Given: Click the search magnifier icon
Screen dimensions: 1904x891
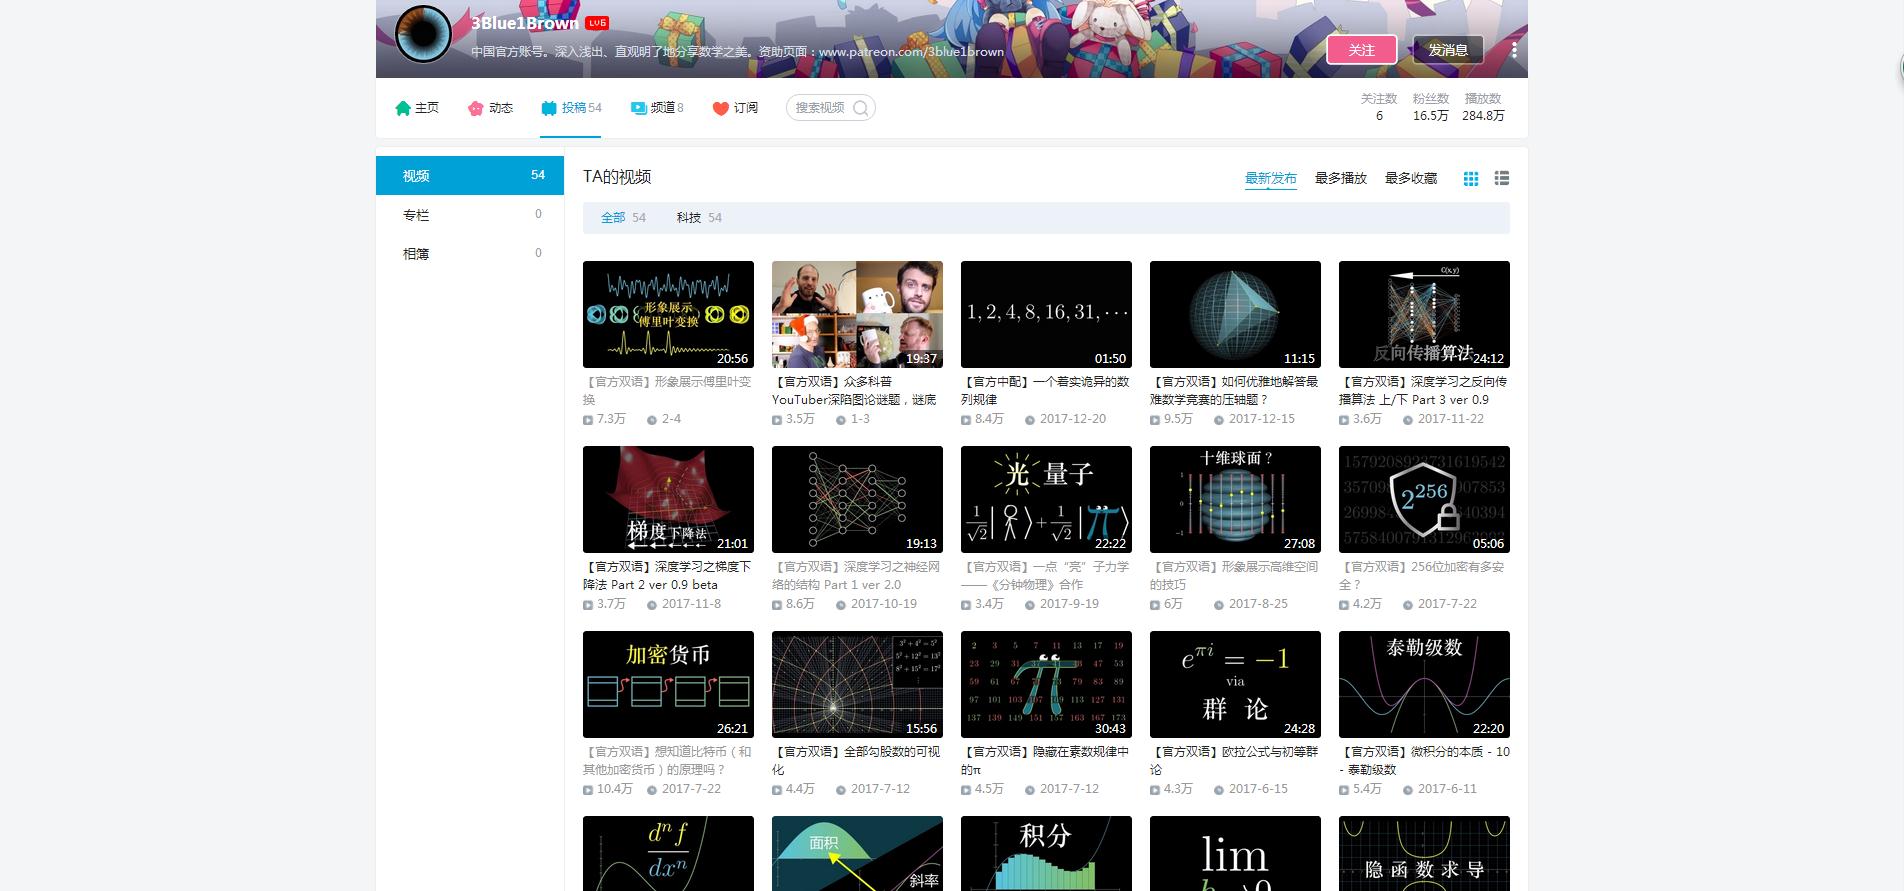Looking at the screenshot, I should click(x=861, y=108).
